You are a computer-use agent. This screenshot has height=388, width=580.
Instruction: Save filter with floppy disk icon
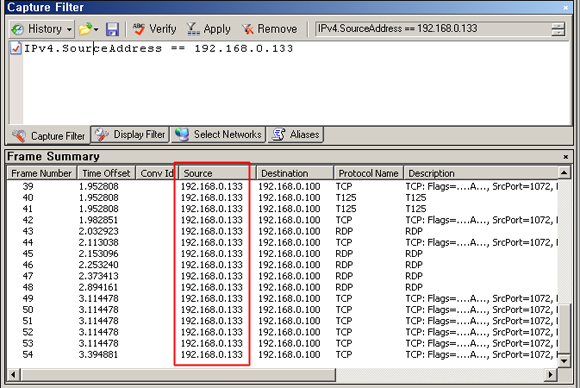(x=112, y=29)
